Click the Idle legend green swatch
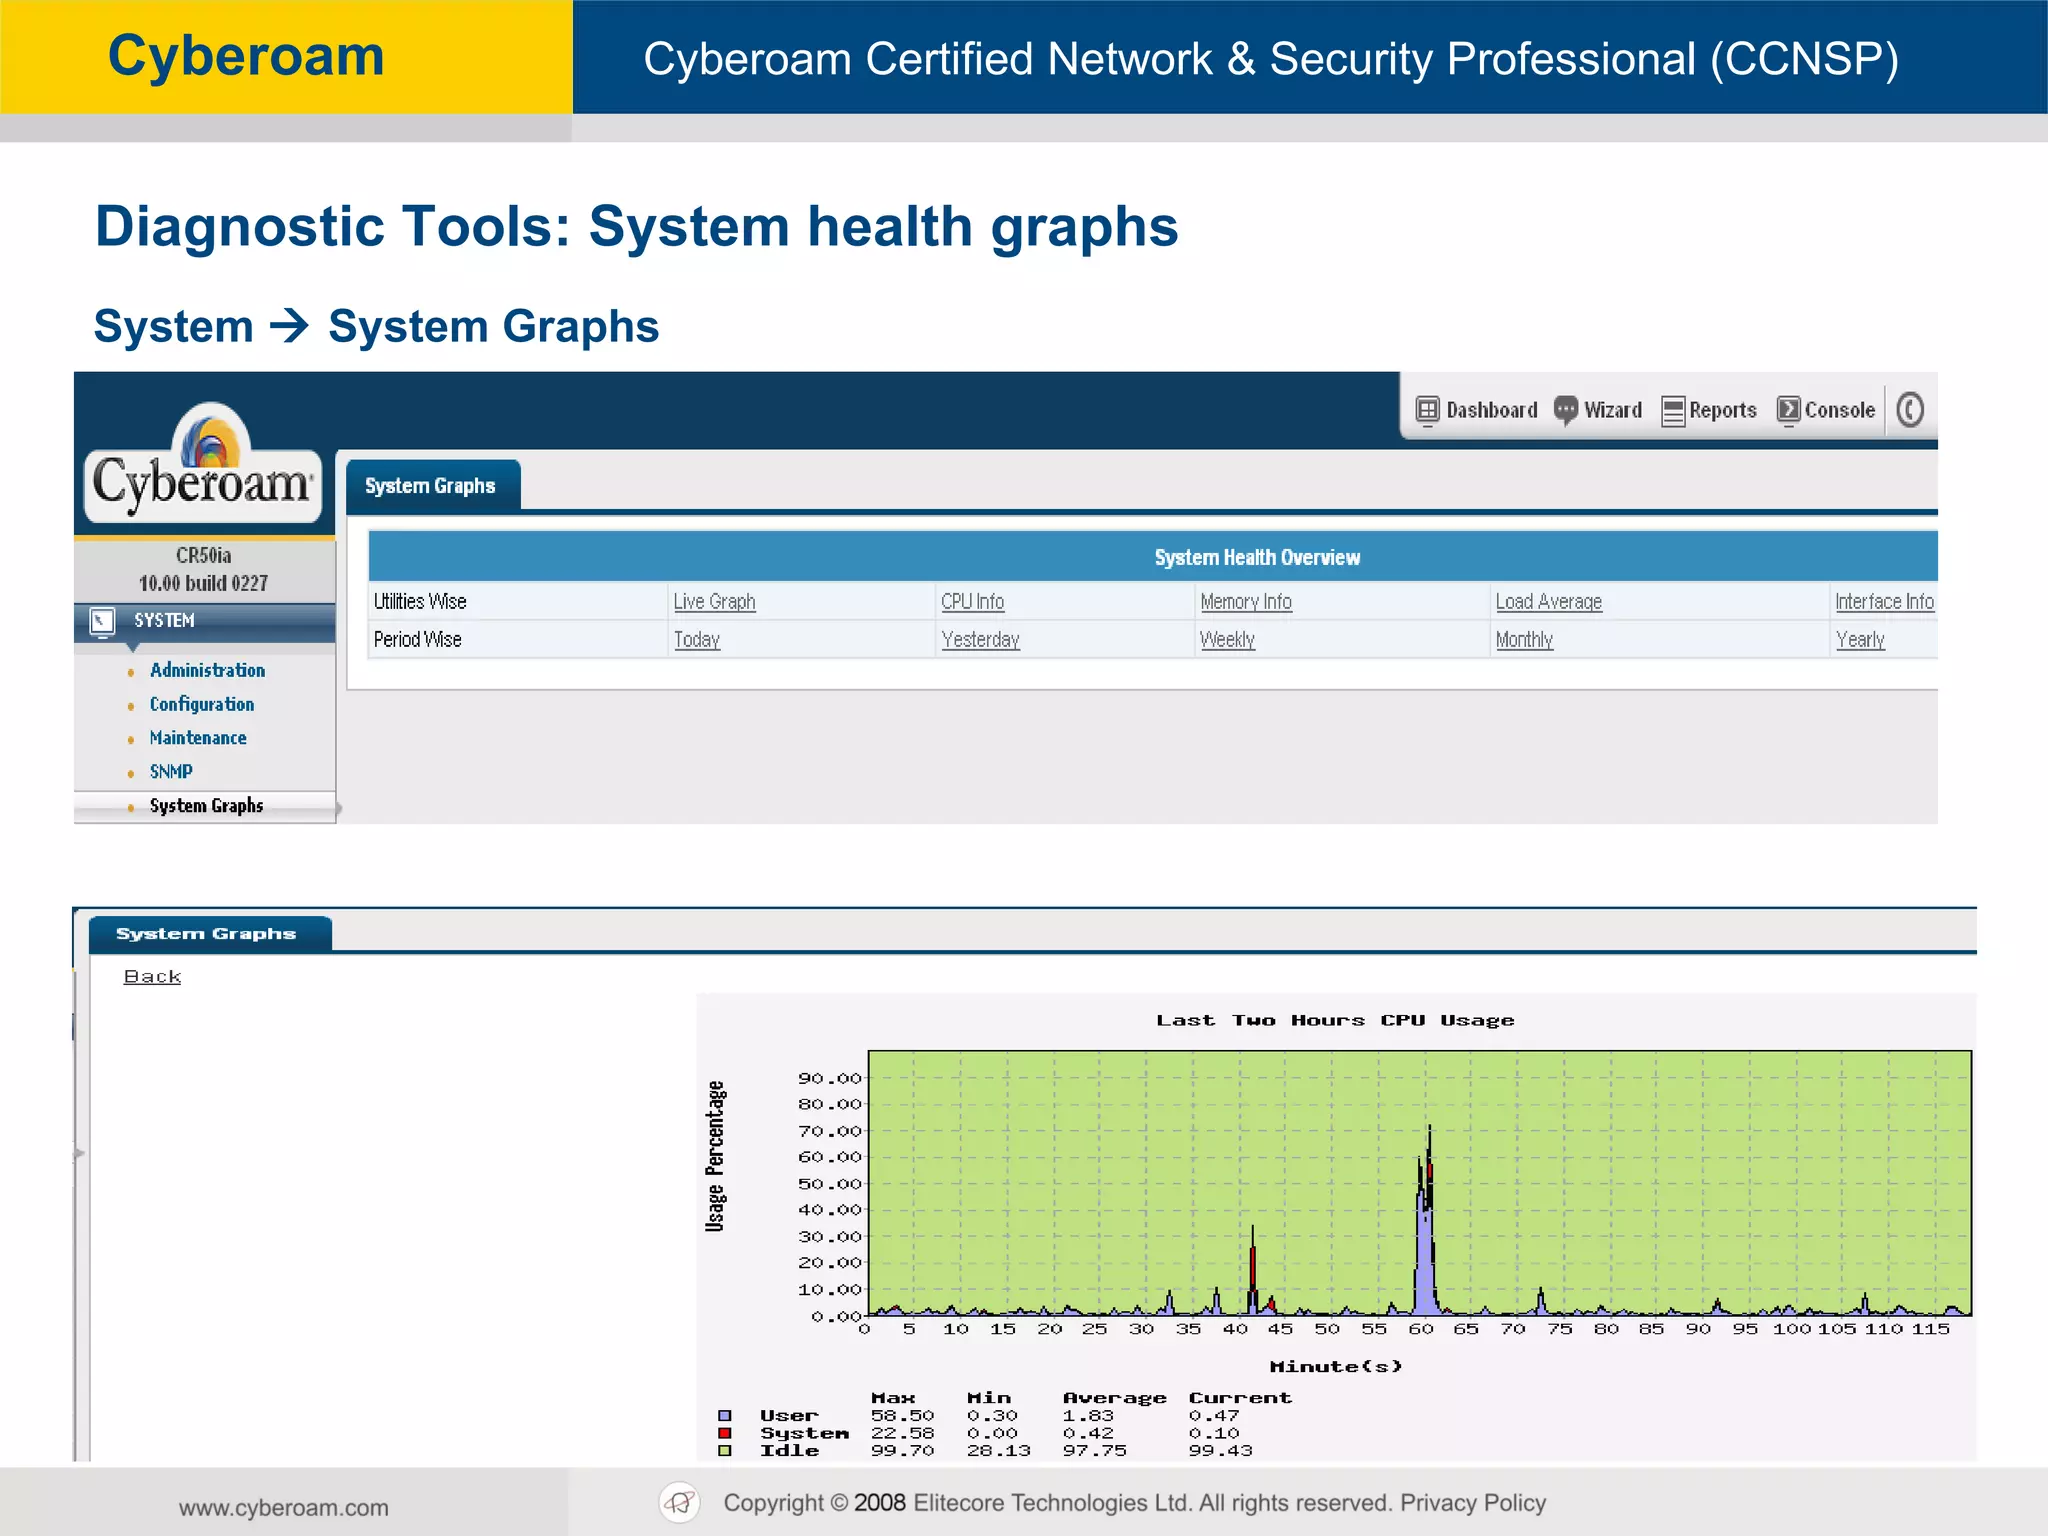 point(725,1450)
